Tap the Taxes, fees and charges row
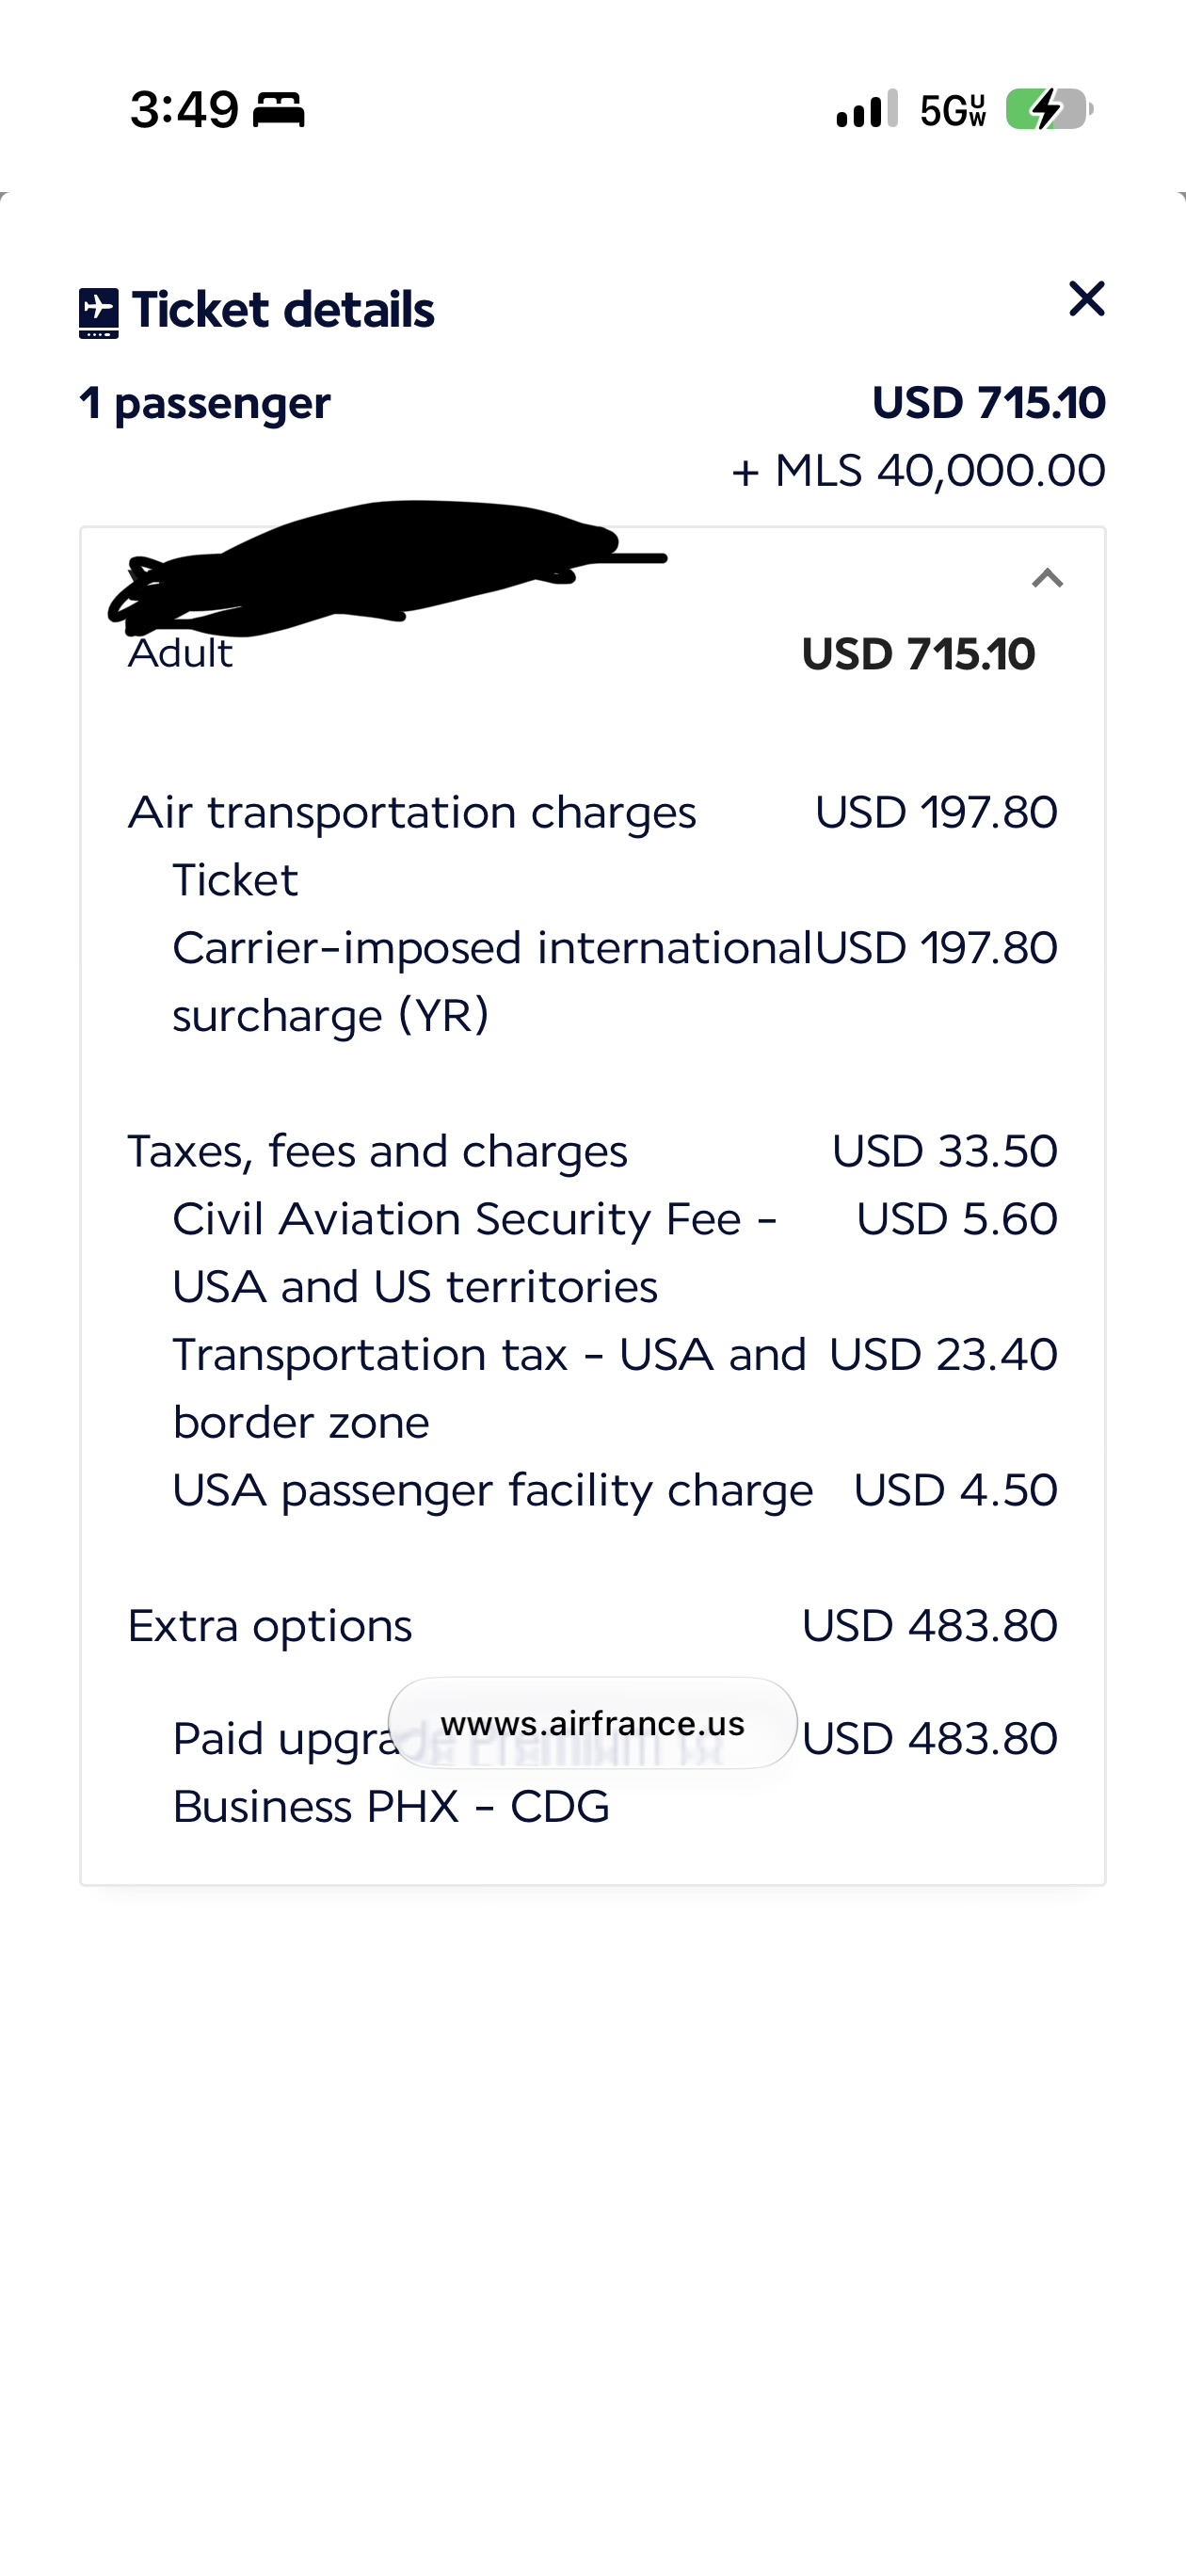This screenshot has width=1186, height=2576. 592,1151
